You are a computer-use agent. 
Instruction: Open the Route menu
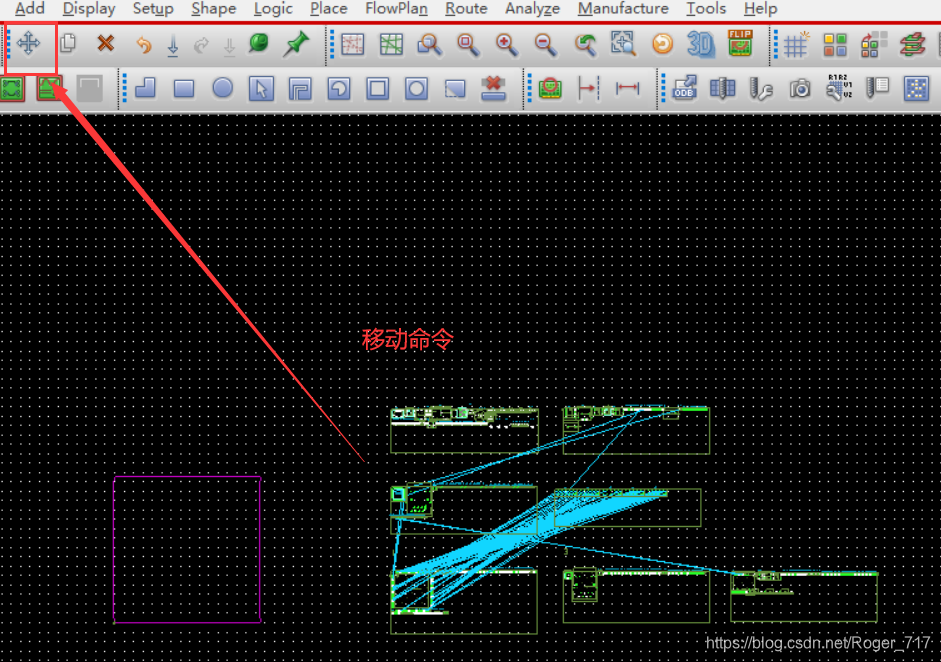pyautogui.click(x=466, y=9)
